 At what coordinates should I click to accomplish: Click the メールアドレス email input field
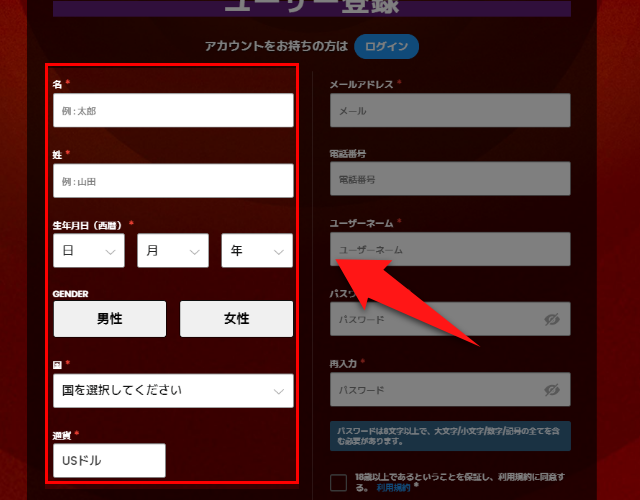click(x=450, y=111)
